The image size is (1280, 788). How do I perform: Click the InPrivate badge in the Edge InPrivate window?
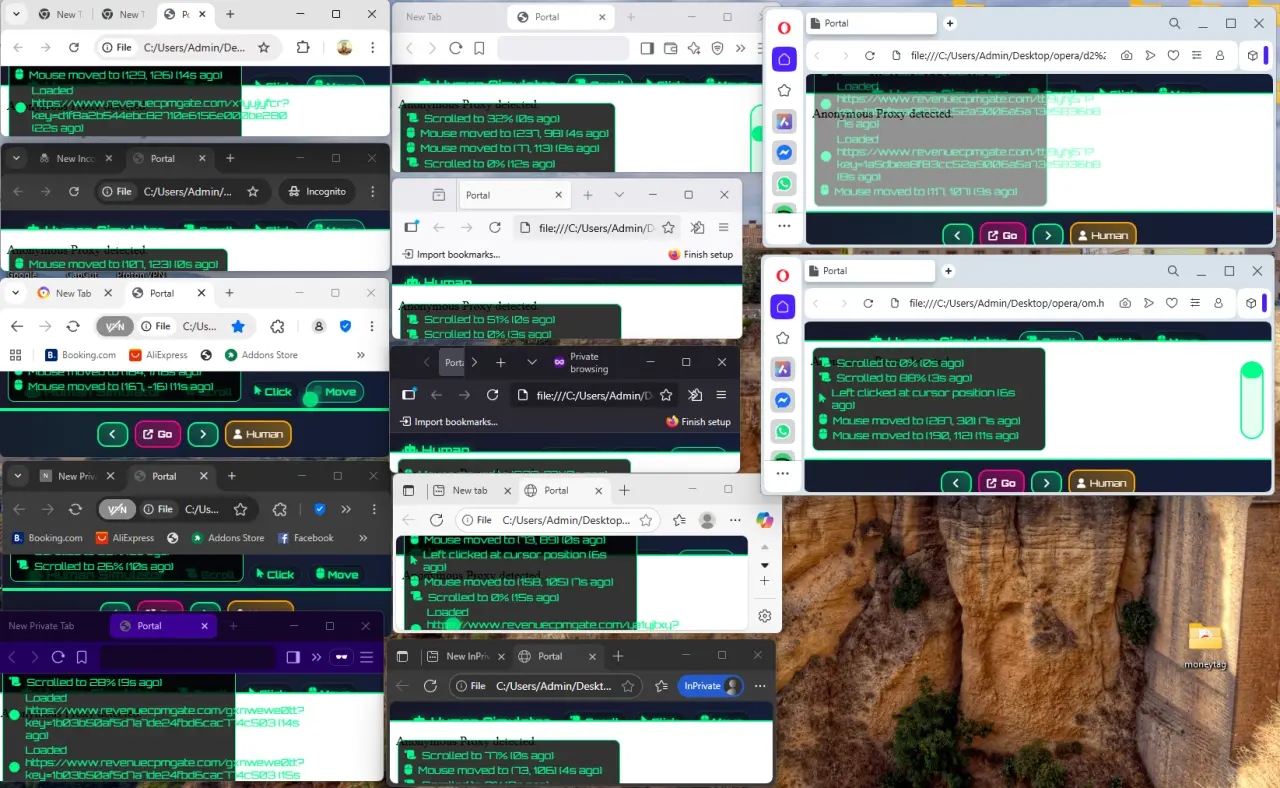(x=711, y=686)
